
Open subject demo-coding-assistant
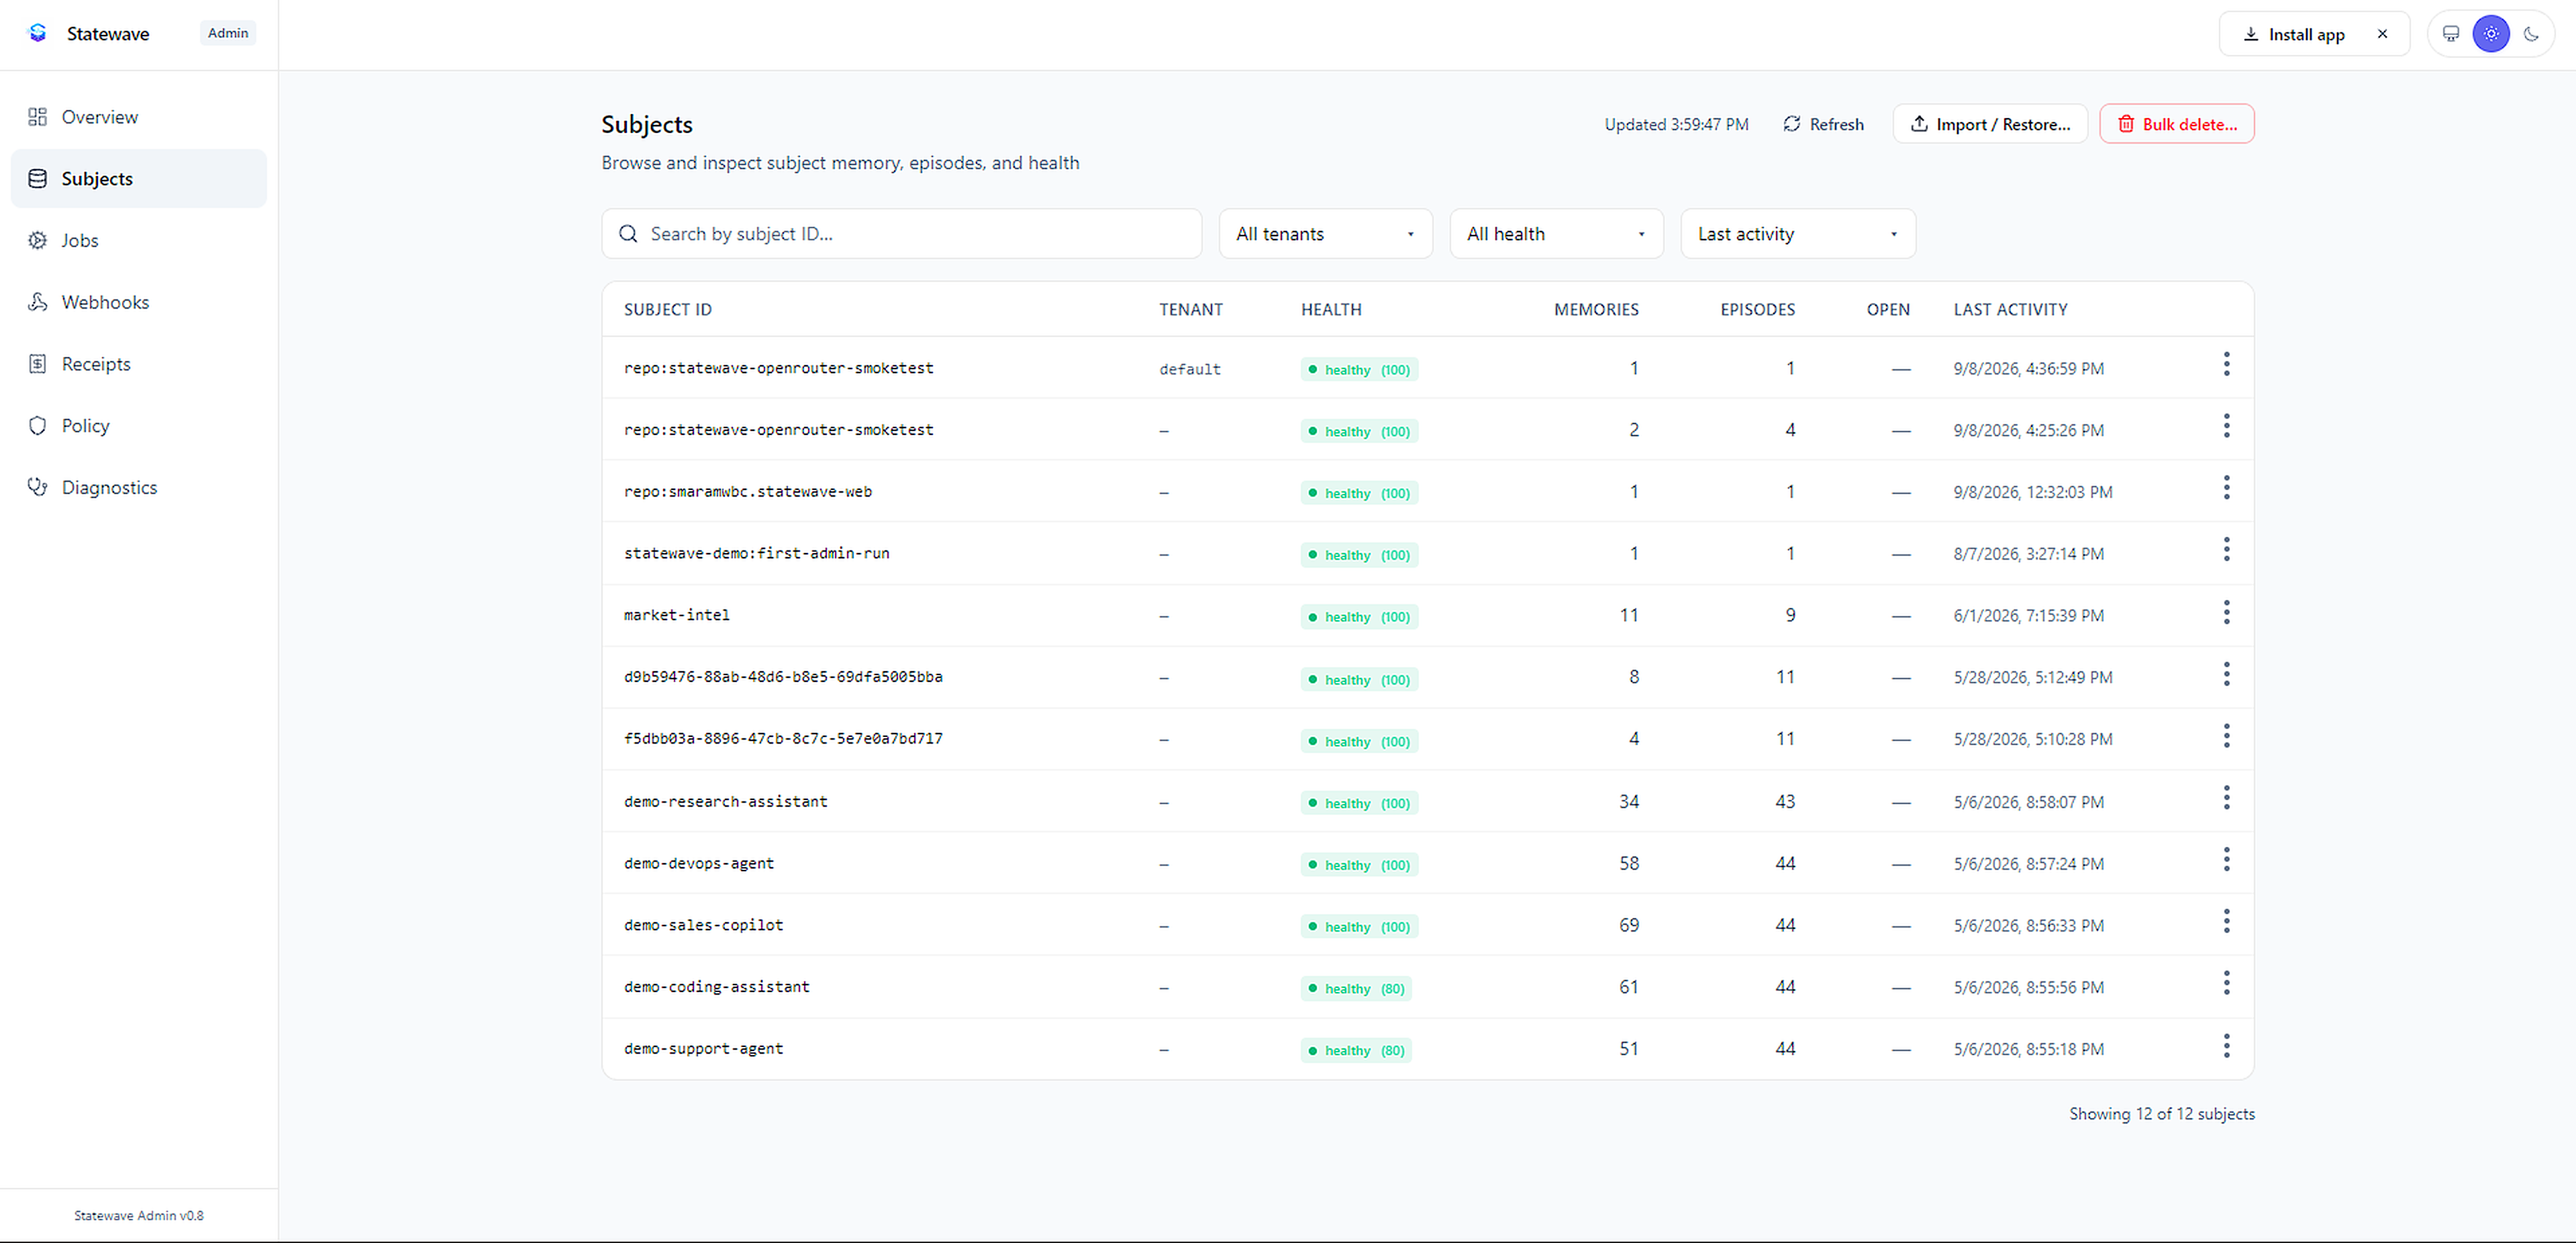coord(717,987)
